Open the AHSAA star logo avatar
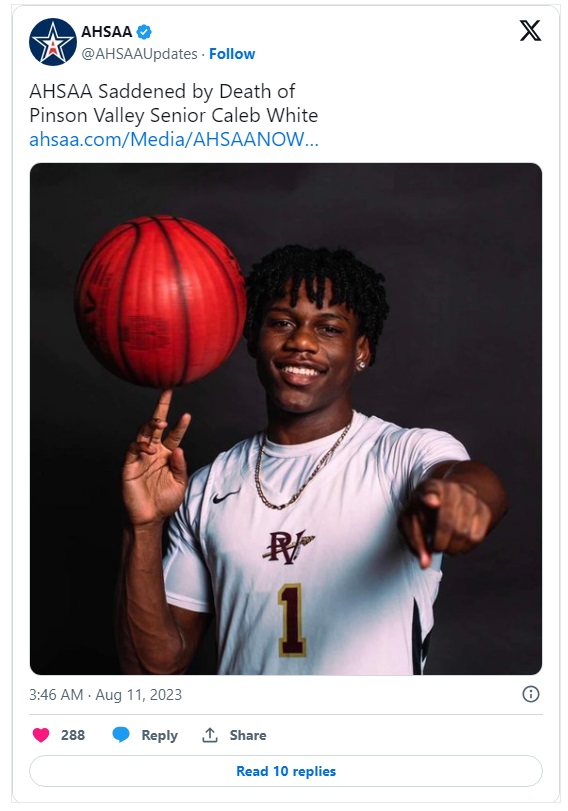Screen dimensions: 568x811 pyautogui.click(x=53, y=42)
